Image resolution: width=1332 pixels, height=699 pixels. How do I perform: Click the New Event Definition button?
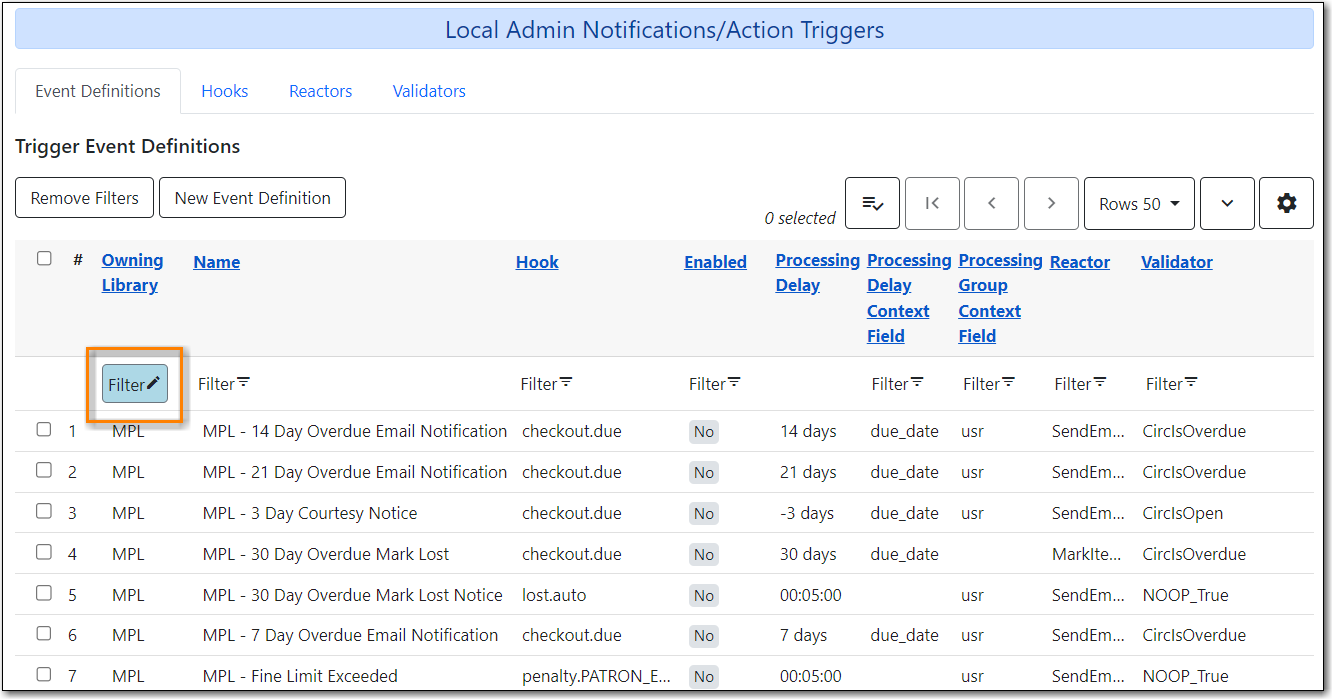252,197
